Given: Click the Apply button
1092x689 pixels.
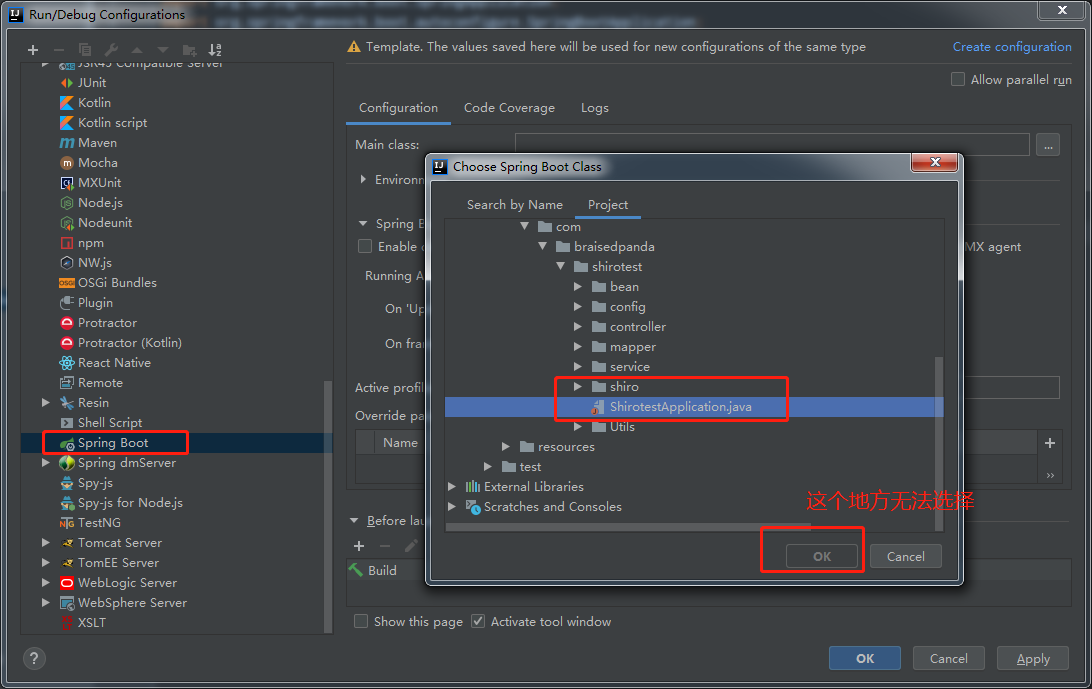Looking at the screenshot, I should pos(1032,658).
